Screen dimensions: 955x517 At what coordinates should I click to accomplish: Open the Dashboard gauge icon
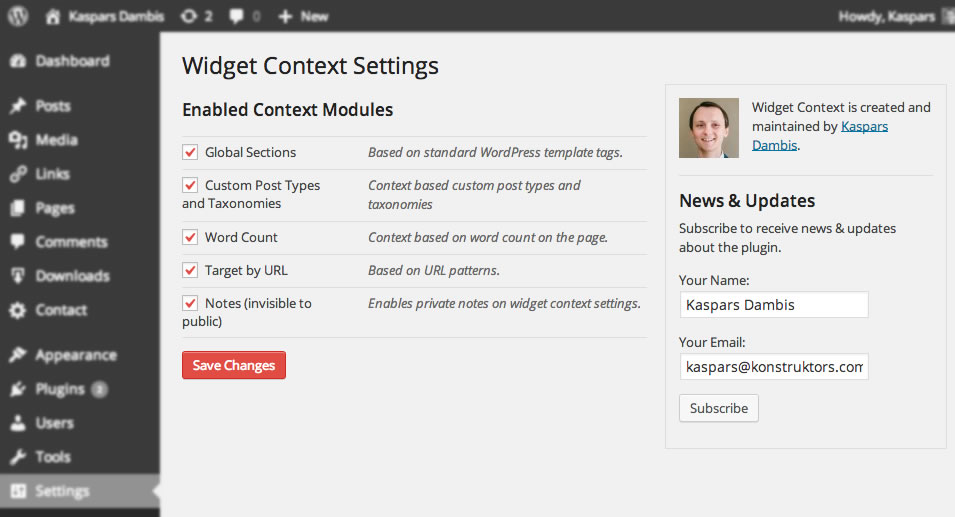tap(18, 61)
